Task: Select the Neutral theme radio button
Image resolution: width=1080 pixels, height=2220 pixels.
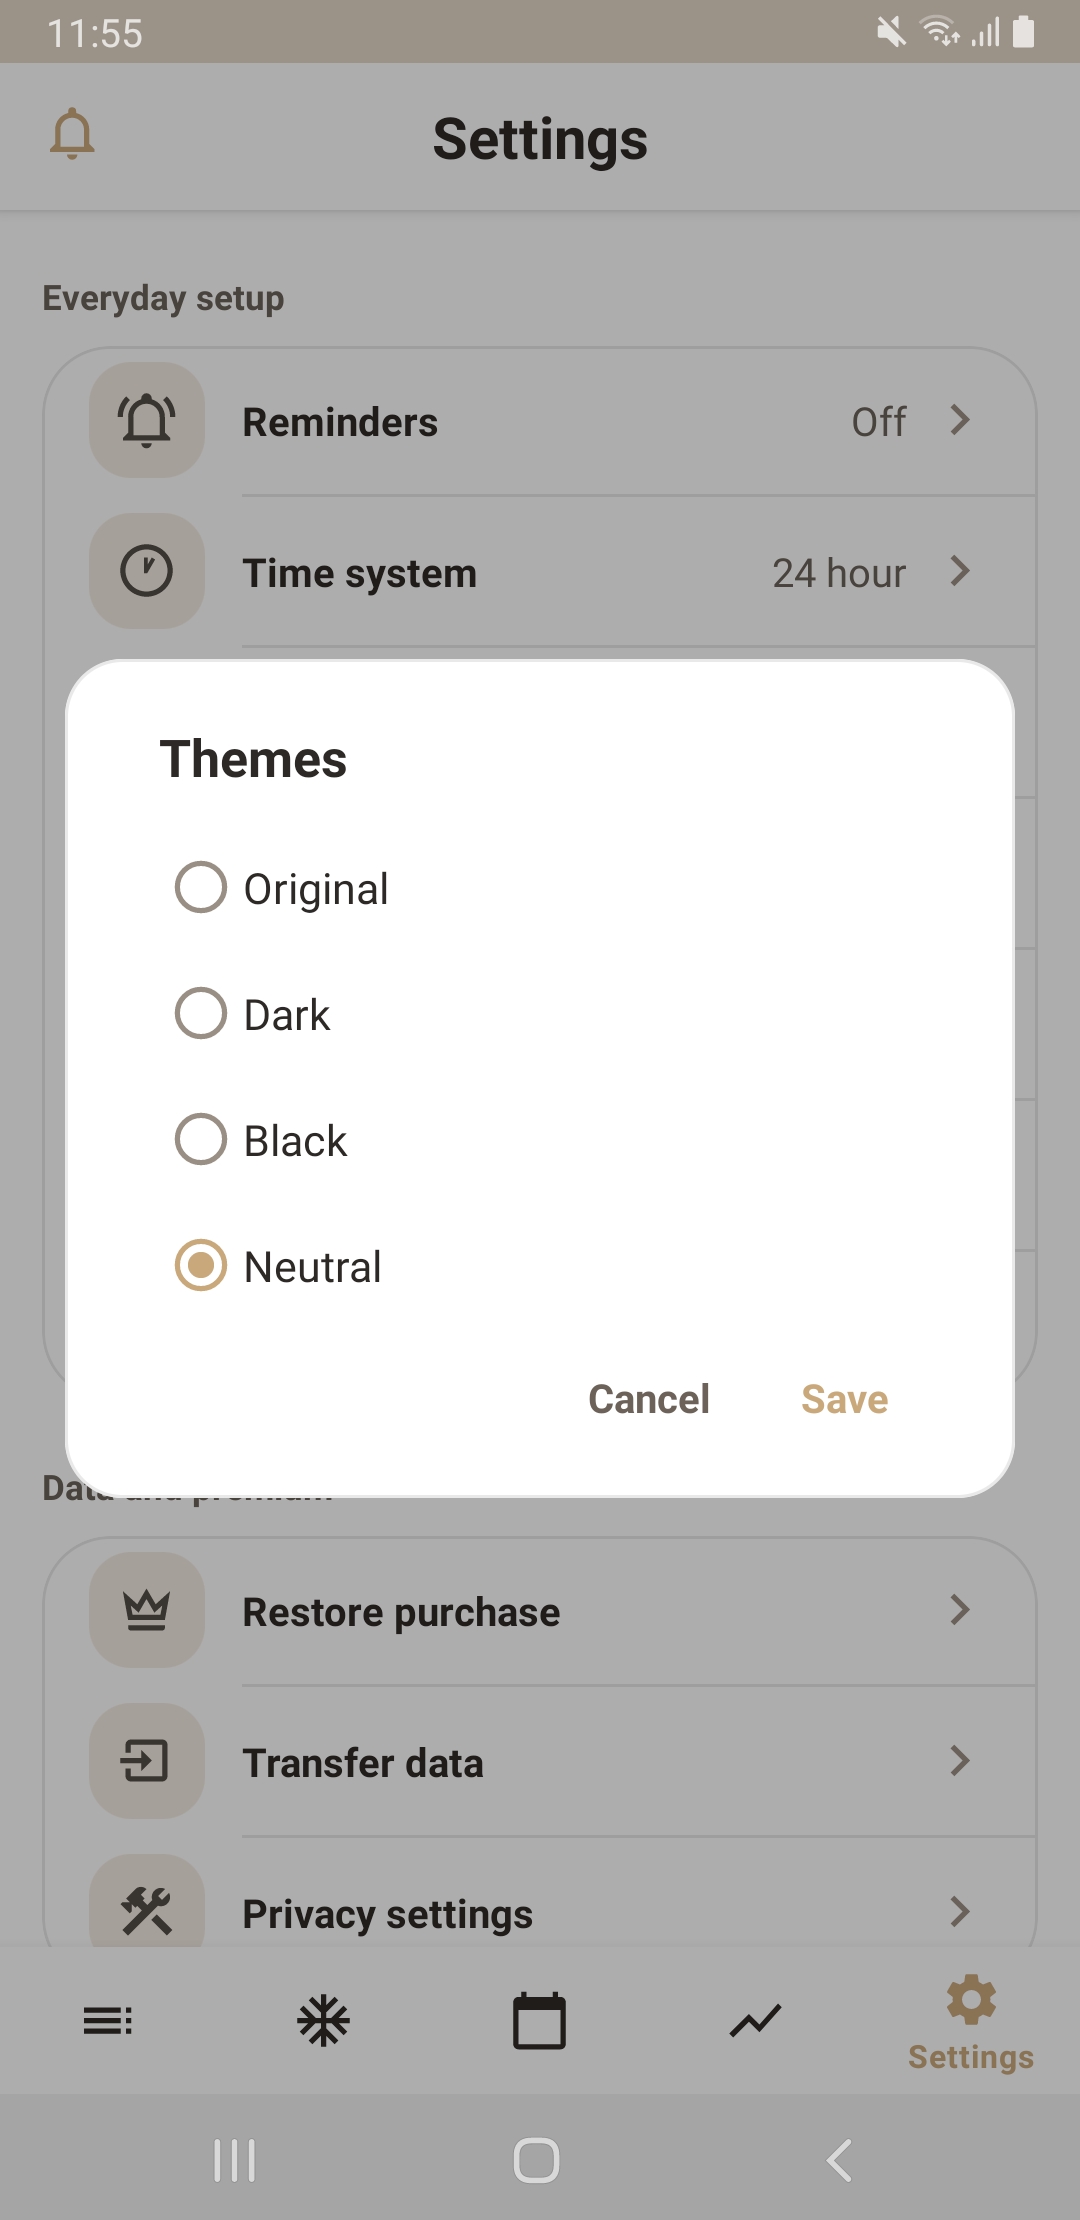Action: (201, 1265)
